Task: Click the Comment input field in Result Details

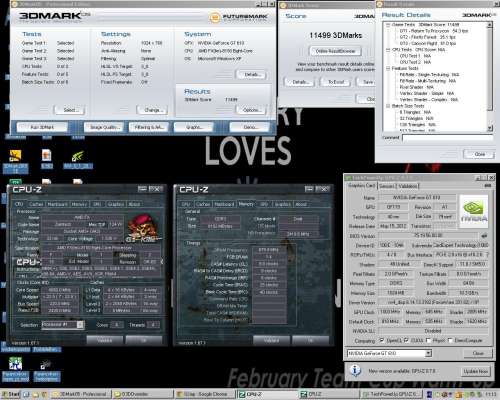Action: 447,138
